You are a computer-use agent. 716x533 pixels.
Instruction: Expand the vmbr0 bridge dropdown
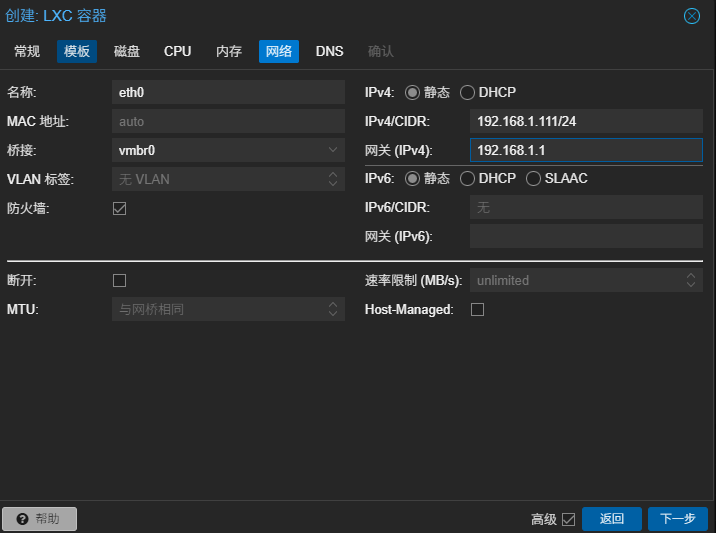pos(333,150)
